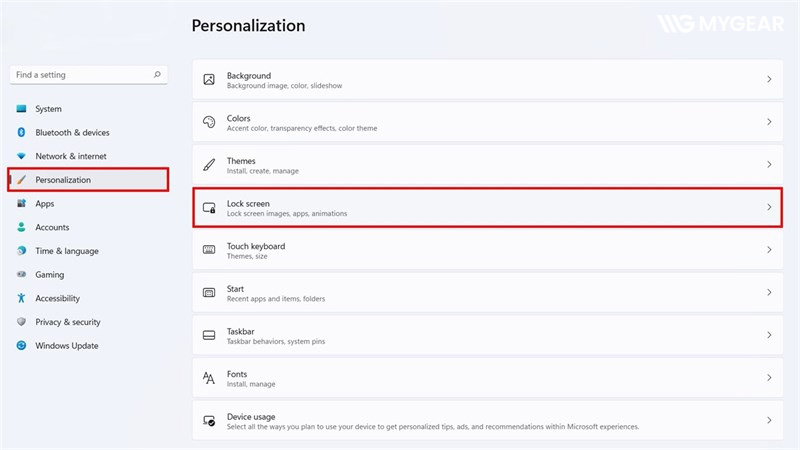This screenshot has width=800, height=450.
Task: Click the Device usage icon
Action: pos(209,421)
